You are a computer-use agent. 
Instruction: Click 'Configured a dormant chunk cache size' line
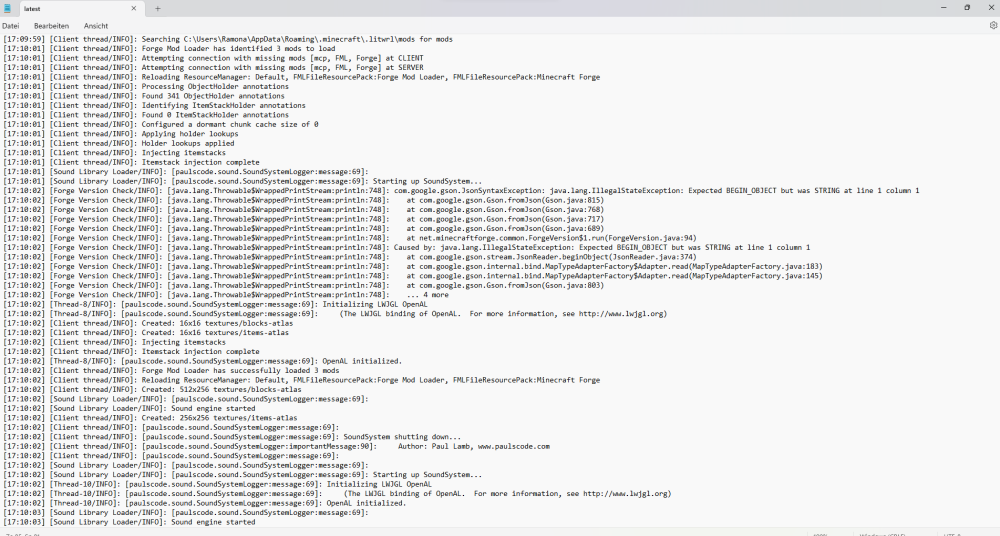(161, 124)
